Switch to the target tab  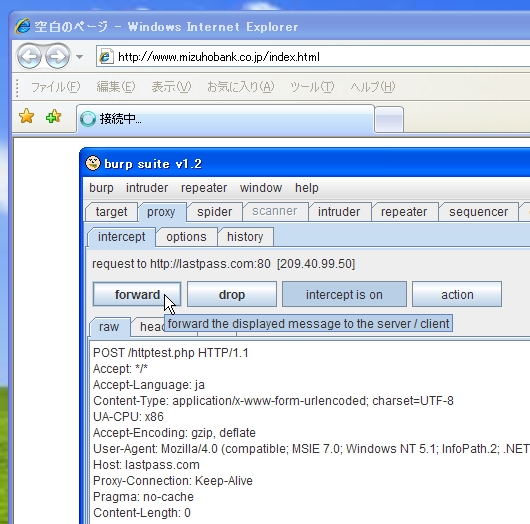coord(111,212)
